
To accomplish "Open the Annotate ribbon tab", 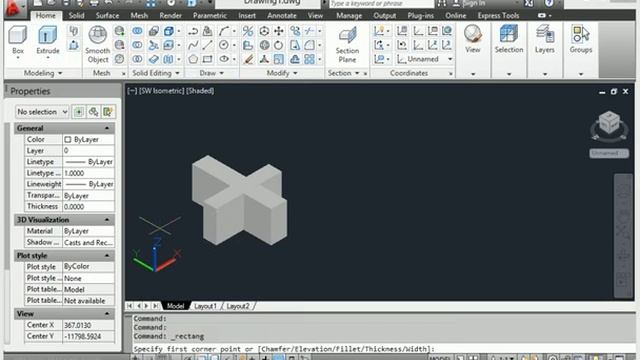I will coord(282,16).
